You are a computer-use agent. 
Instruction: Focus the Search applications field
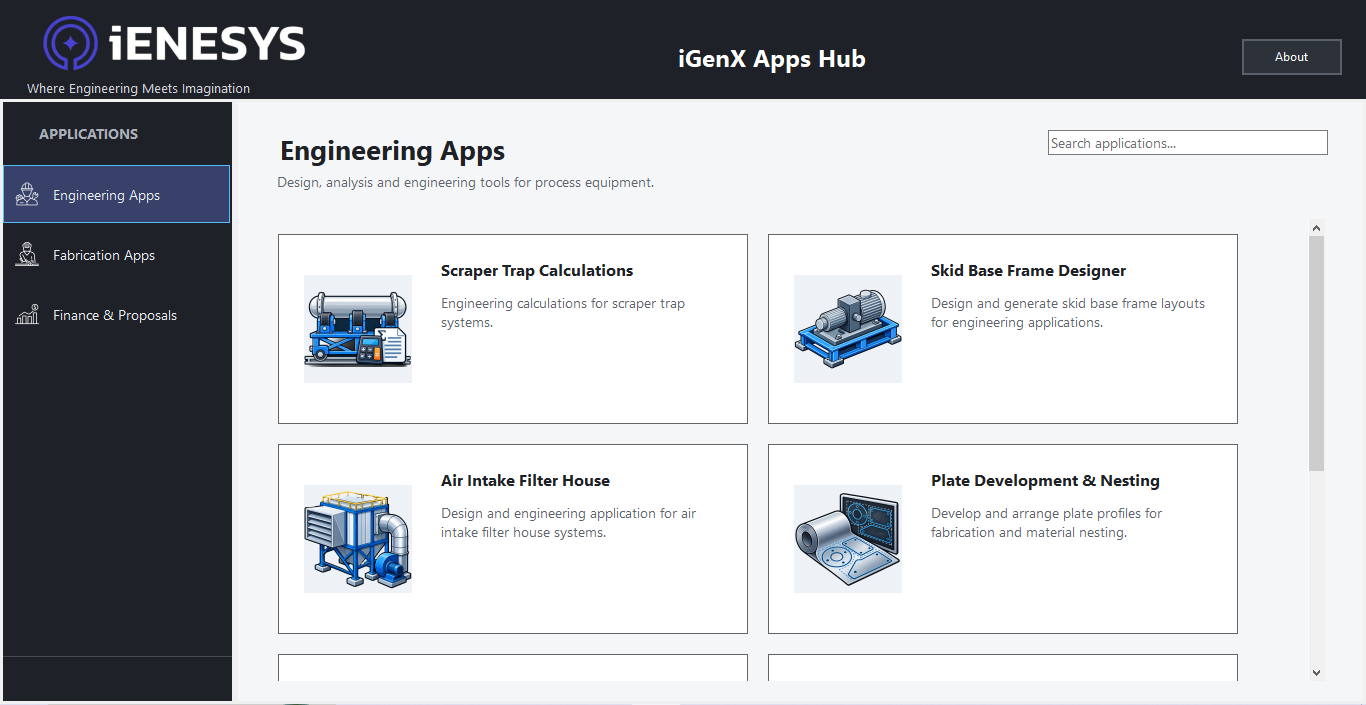[1187, 143]
